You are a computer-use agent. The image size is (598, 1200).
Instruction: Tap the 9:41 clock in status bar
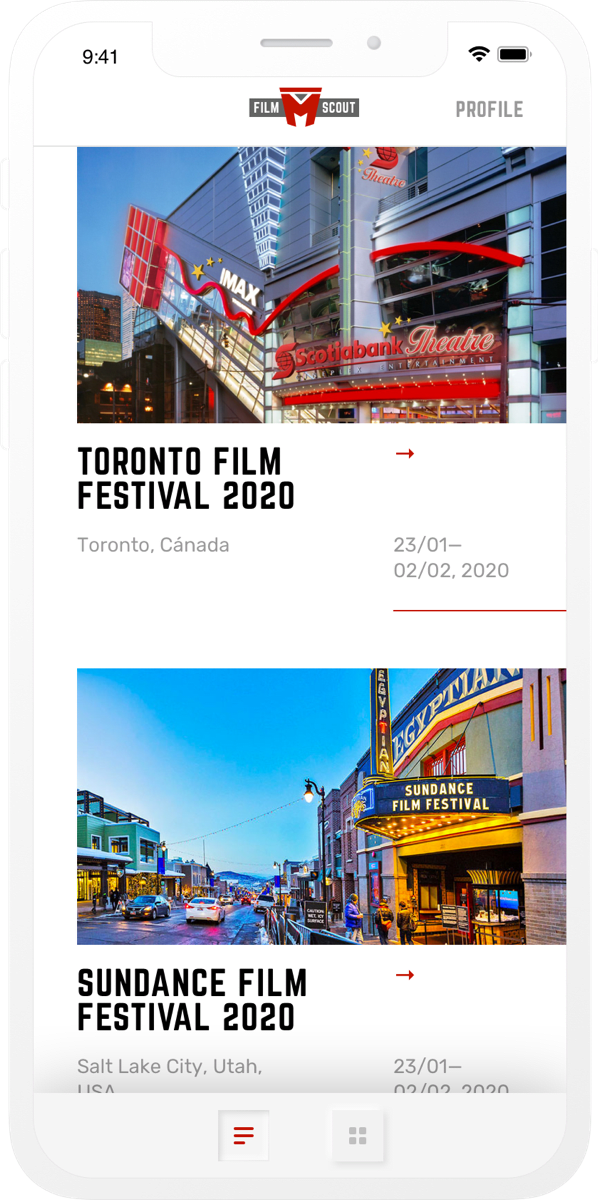coord(100,57)
